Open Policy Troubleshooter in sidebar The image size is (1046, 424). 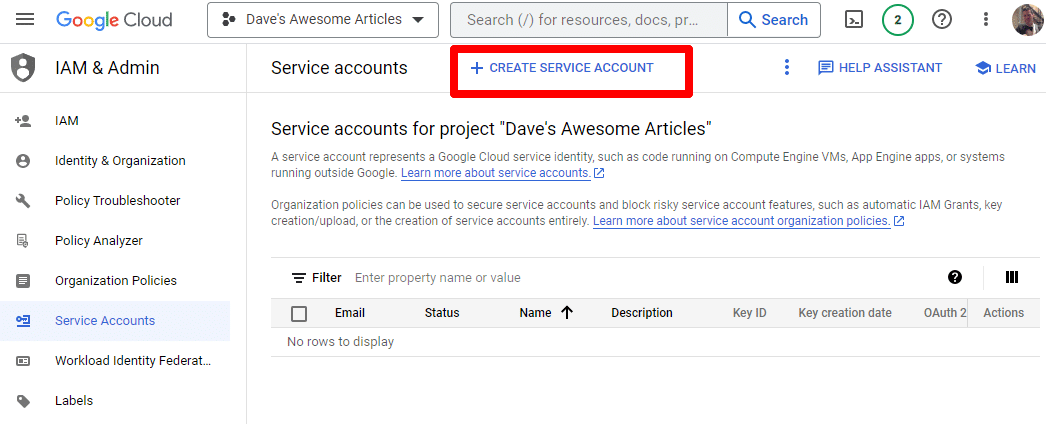point(117,201)
